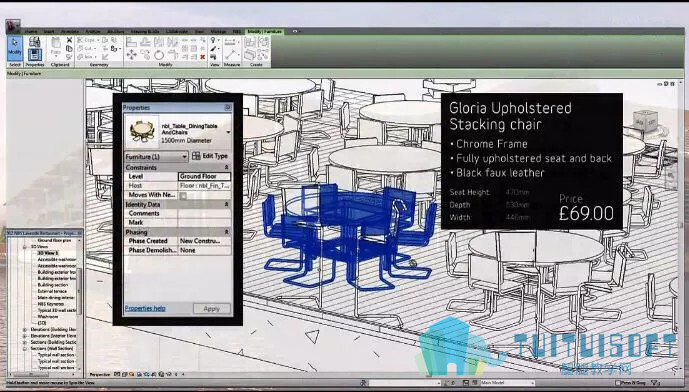Screen dimensions: 689x392
Task: Open the Furniture (1) filter dropdown
Action: (x=156, y=156)
